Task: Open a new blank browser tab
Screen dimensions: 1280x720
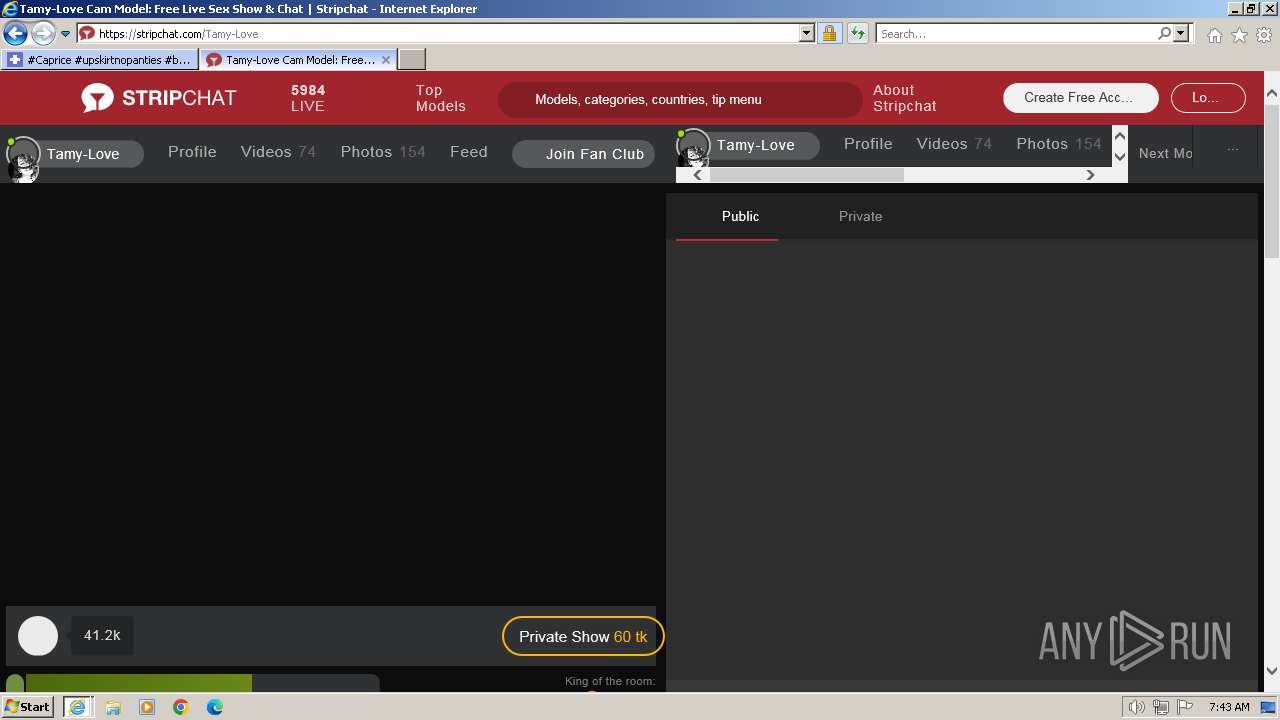Action: point(412,59)
